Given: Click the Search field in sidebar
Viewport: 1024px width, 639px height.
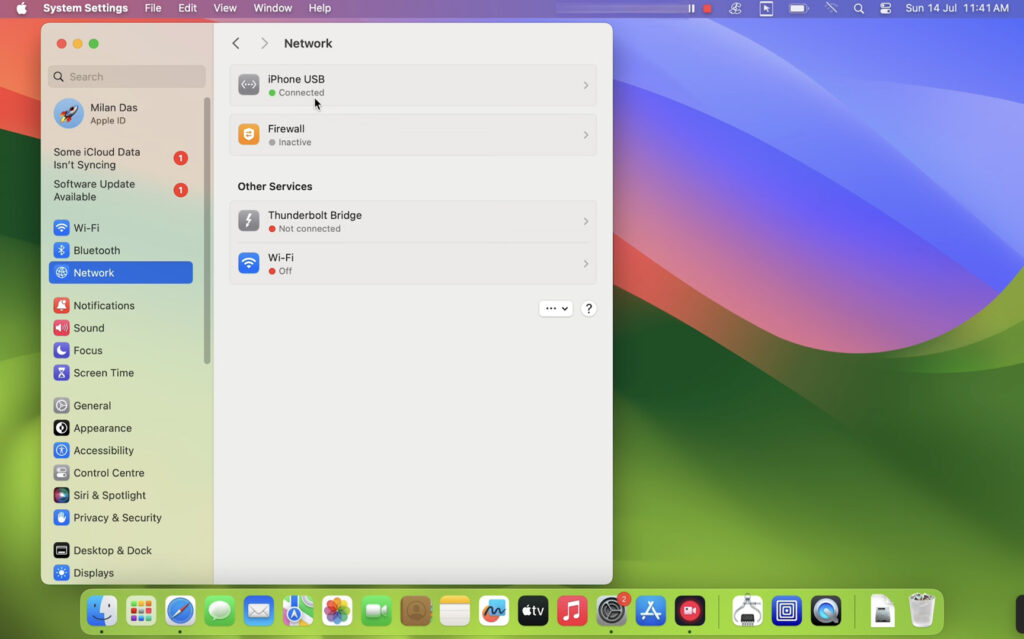Looking at the screenshot, I should pyautogui.click(x=127, y=77).
